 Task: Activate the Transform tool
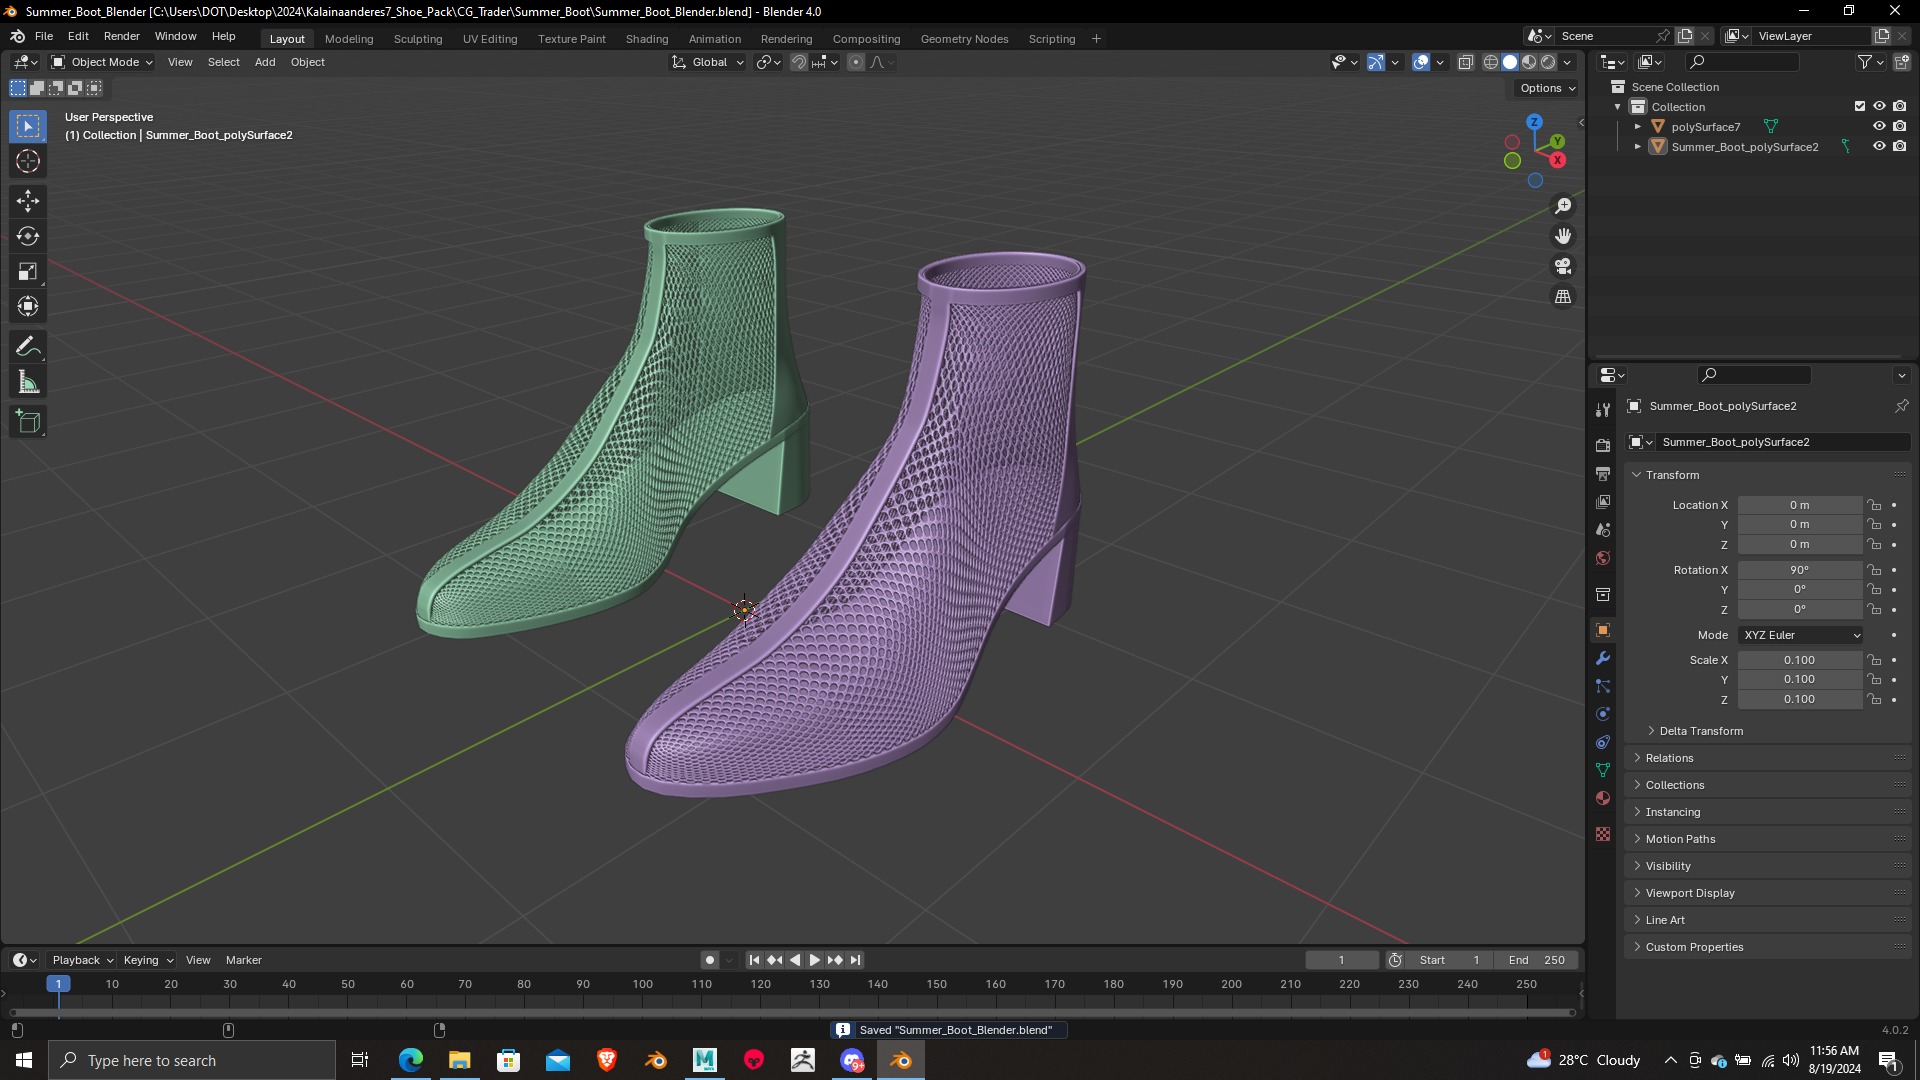(28, 306)
